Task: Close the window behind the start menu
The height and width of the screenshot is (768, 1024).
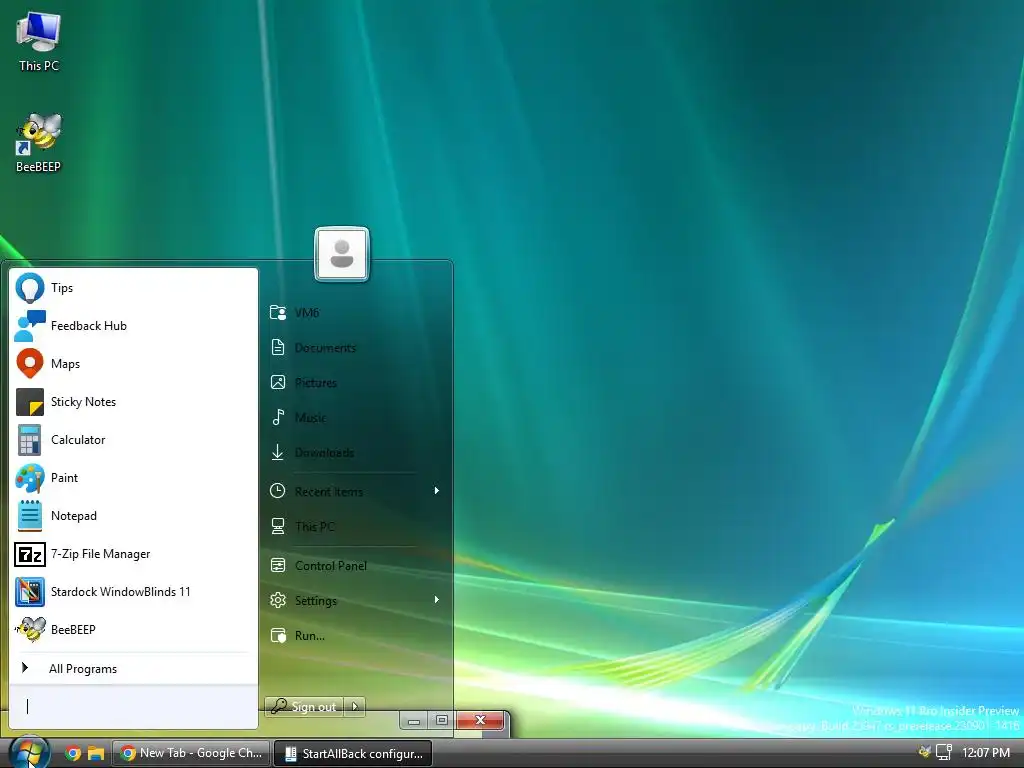Action: (480, 720)
